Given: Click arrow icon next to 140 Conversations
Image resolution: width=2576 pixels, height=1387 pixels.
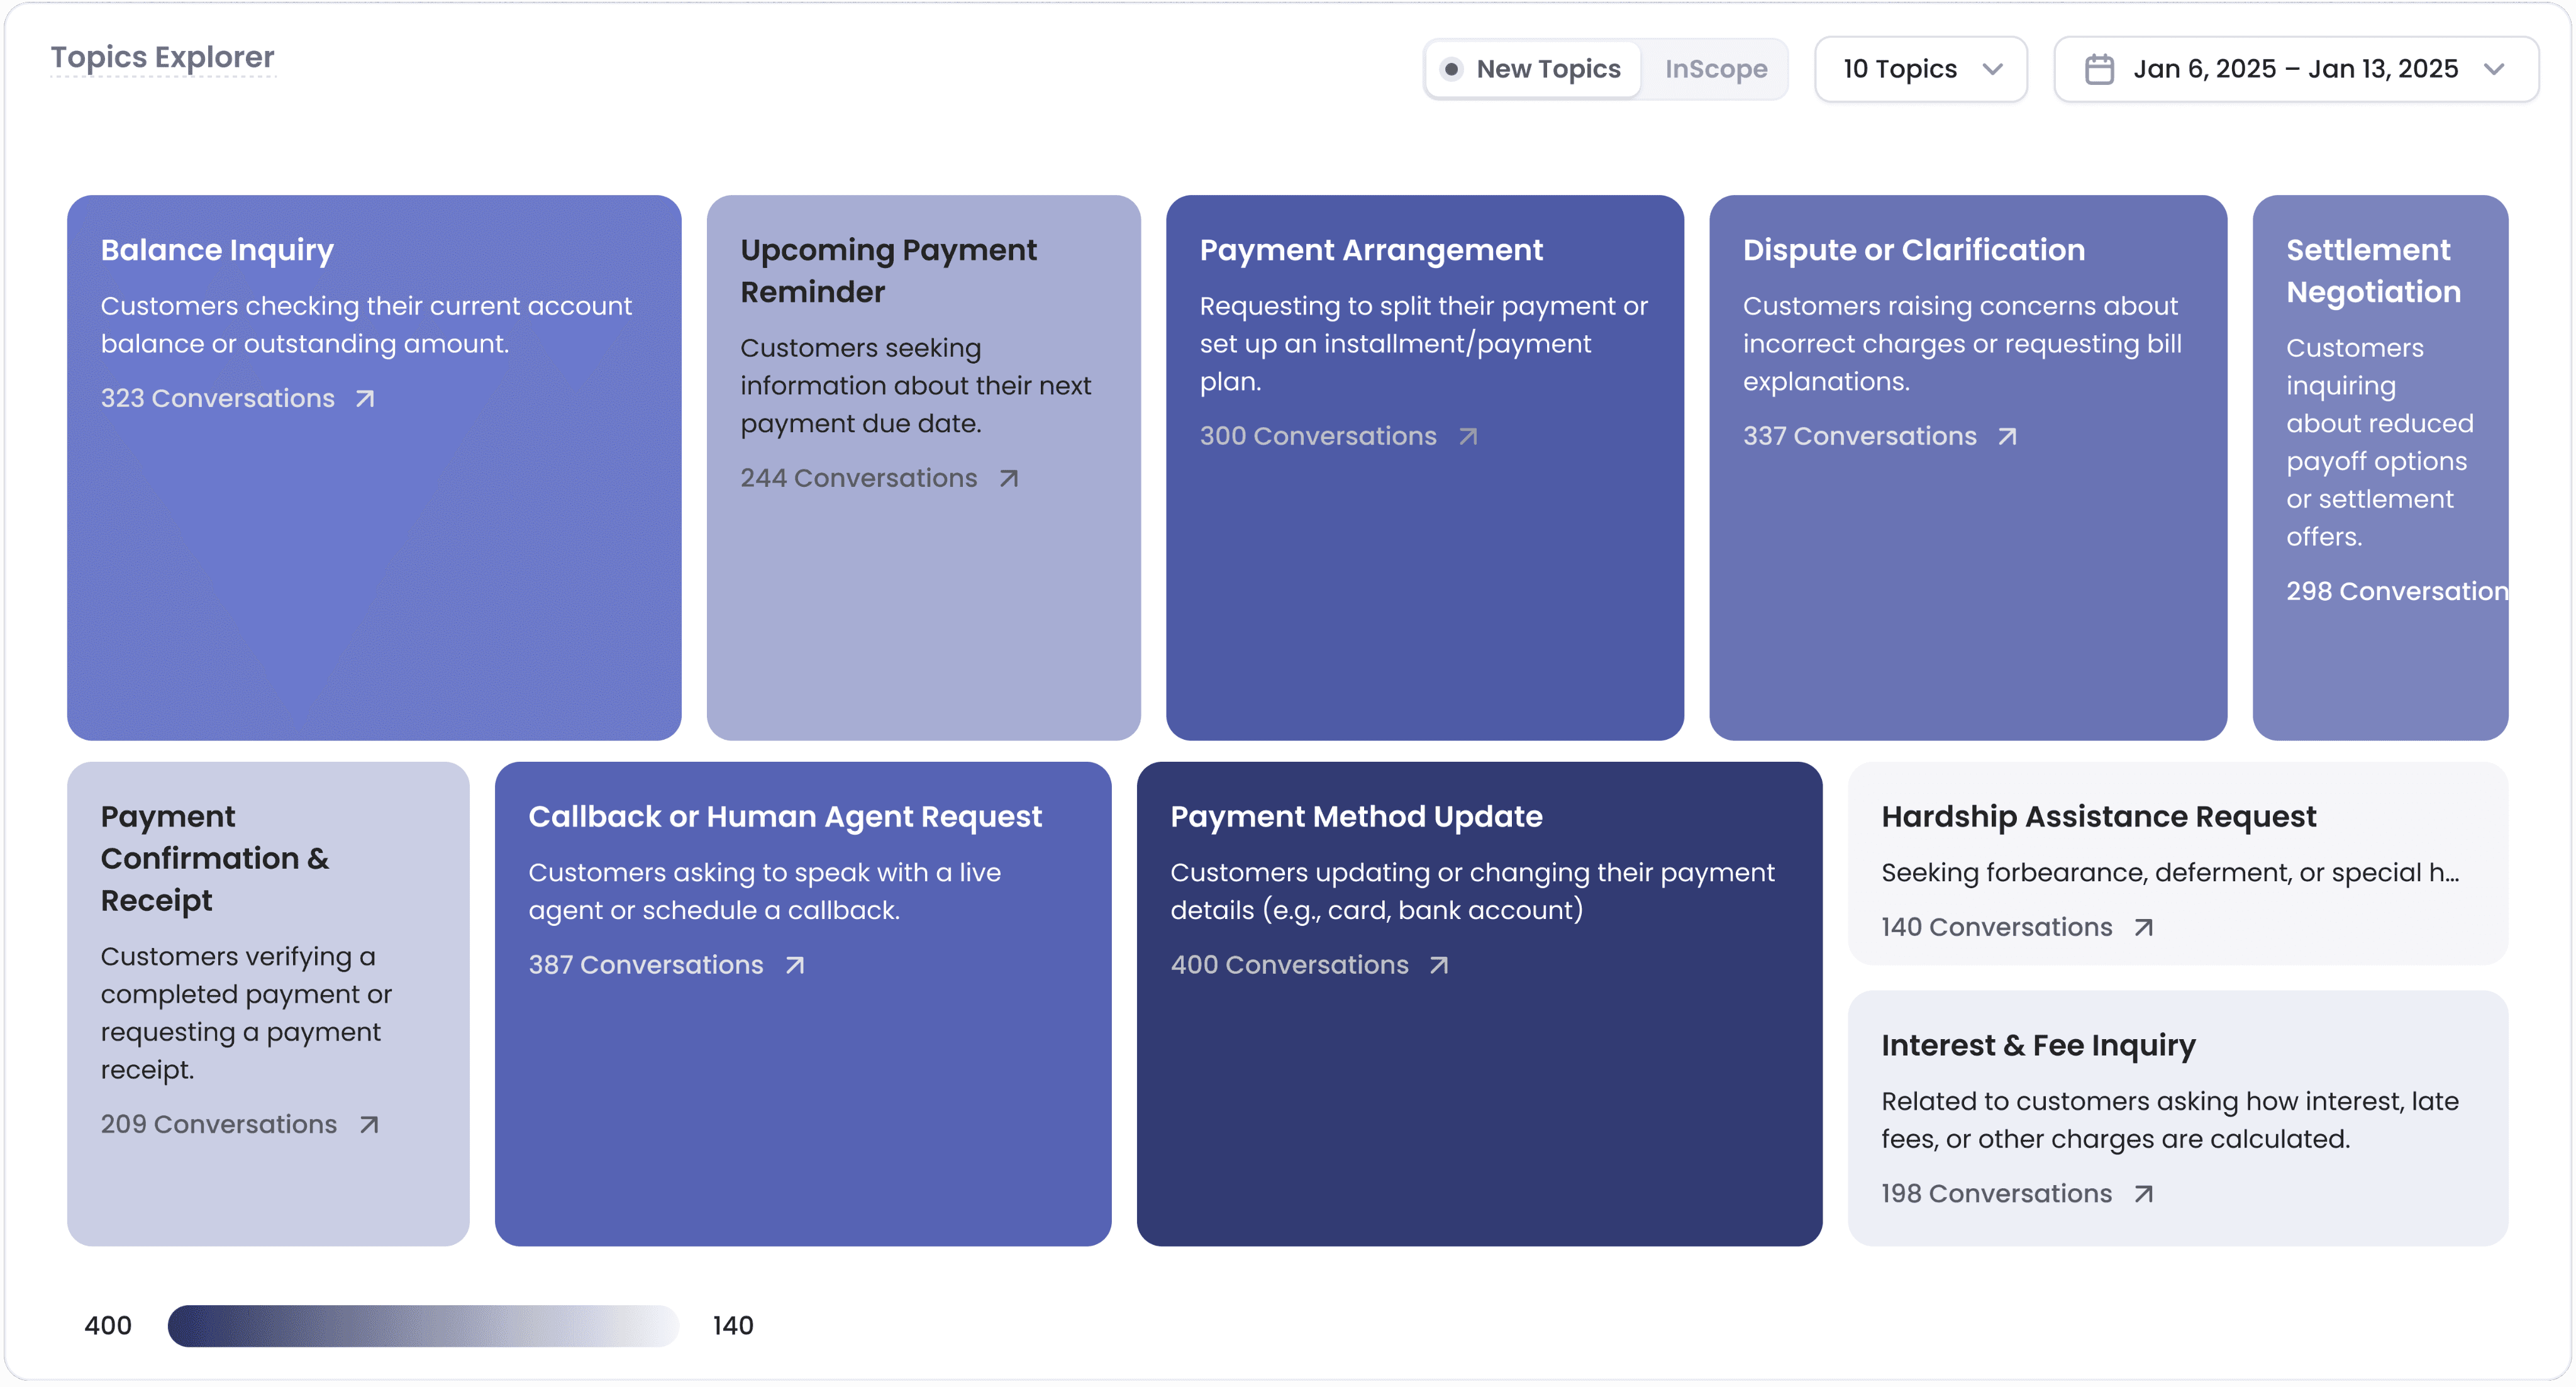Looking at the screenshot, I should click(2143, 928).
